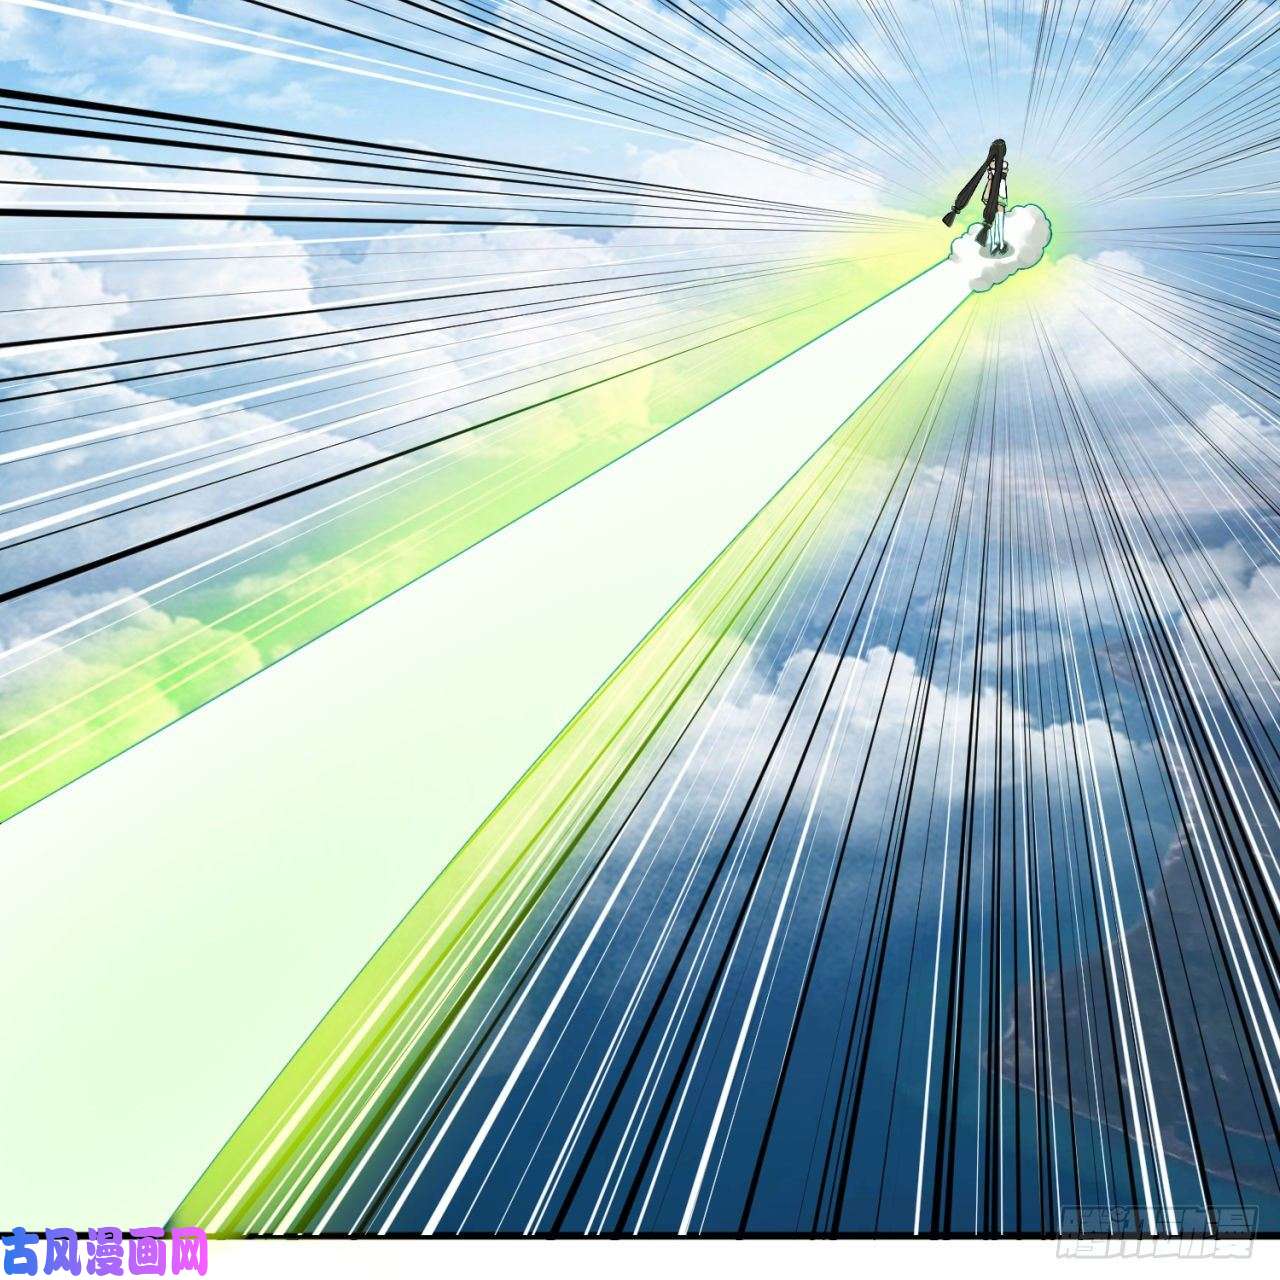1280x1280 pixels.
Task: Click the white strip below the comic panel
Action: pyautogui.click(x=640, y=1262)
